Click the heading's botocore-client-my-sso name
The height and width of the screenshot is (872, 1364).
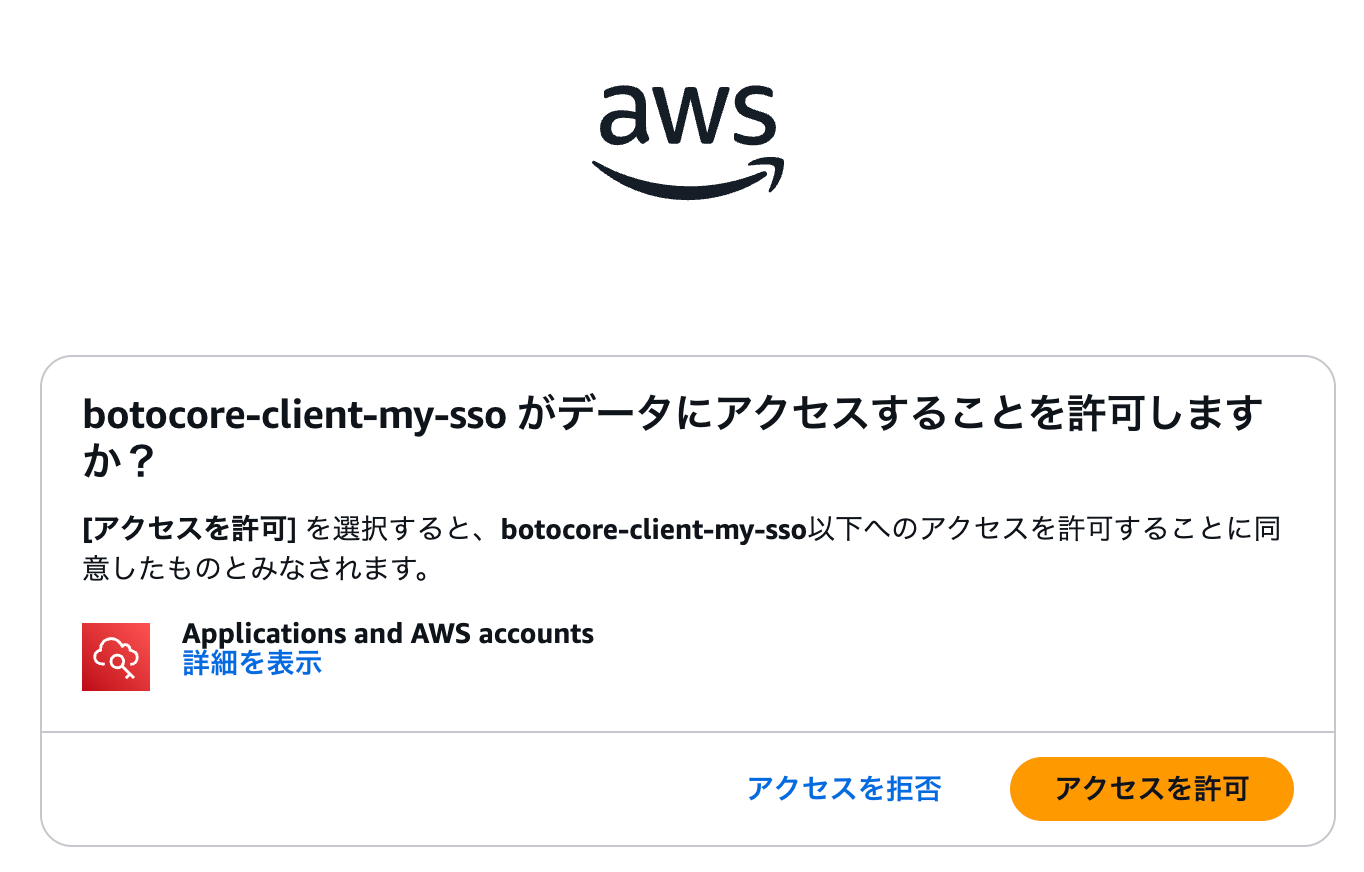[x=294, y=414]
